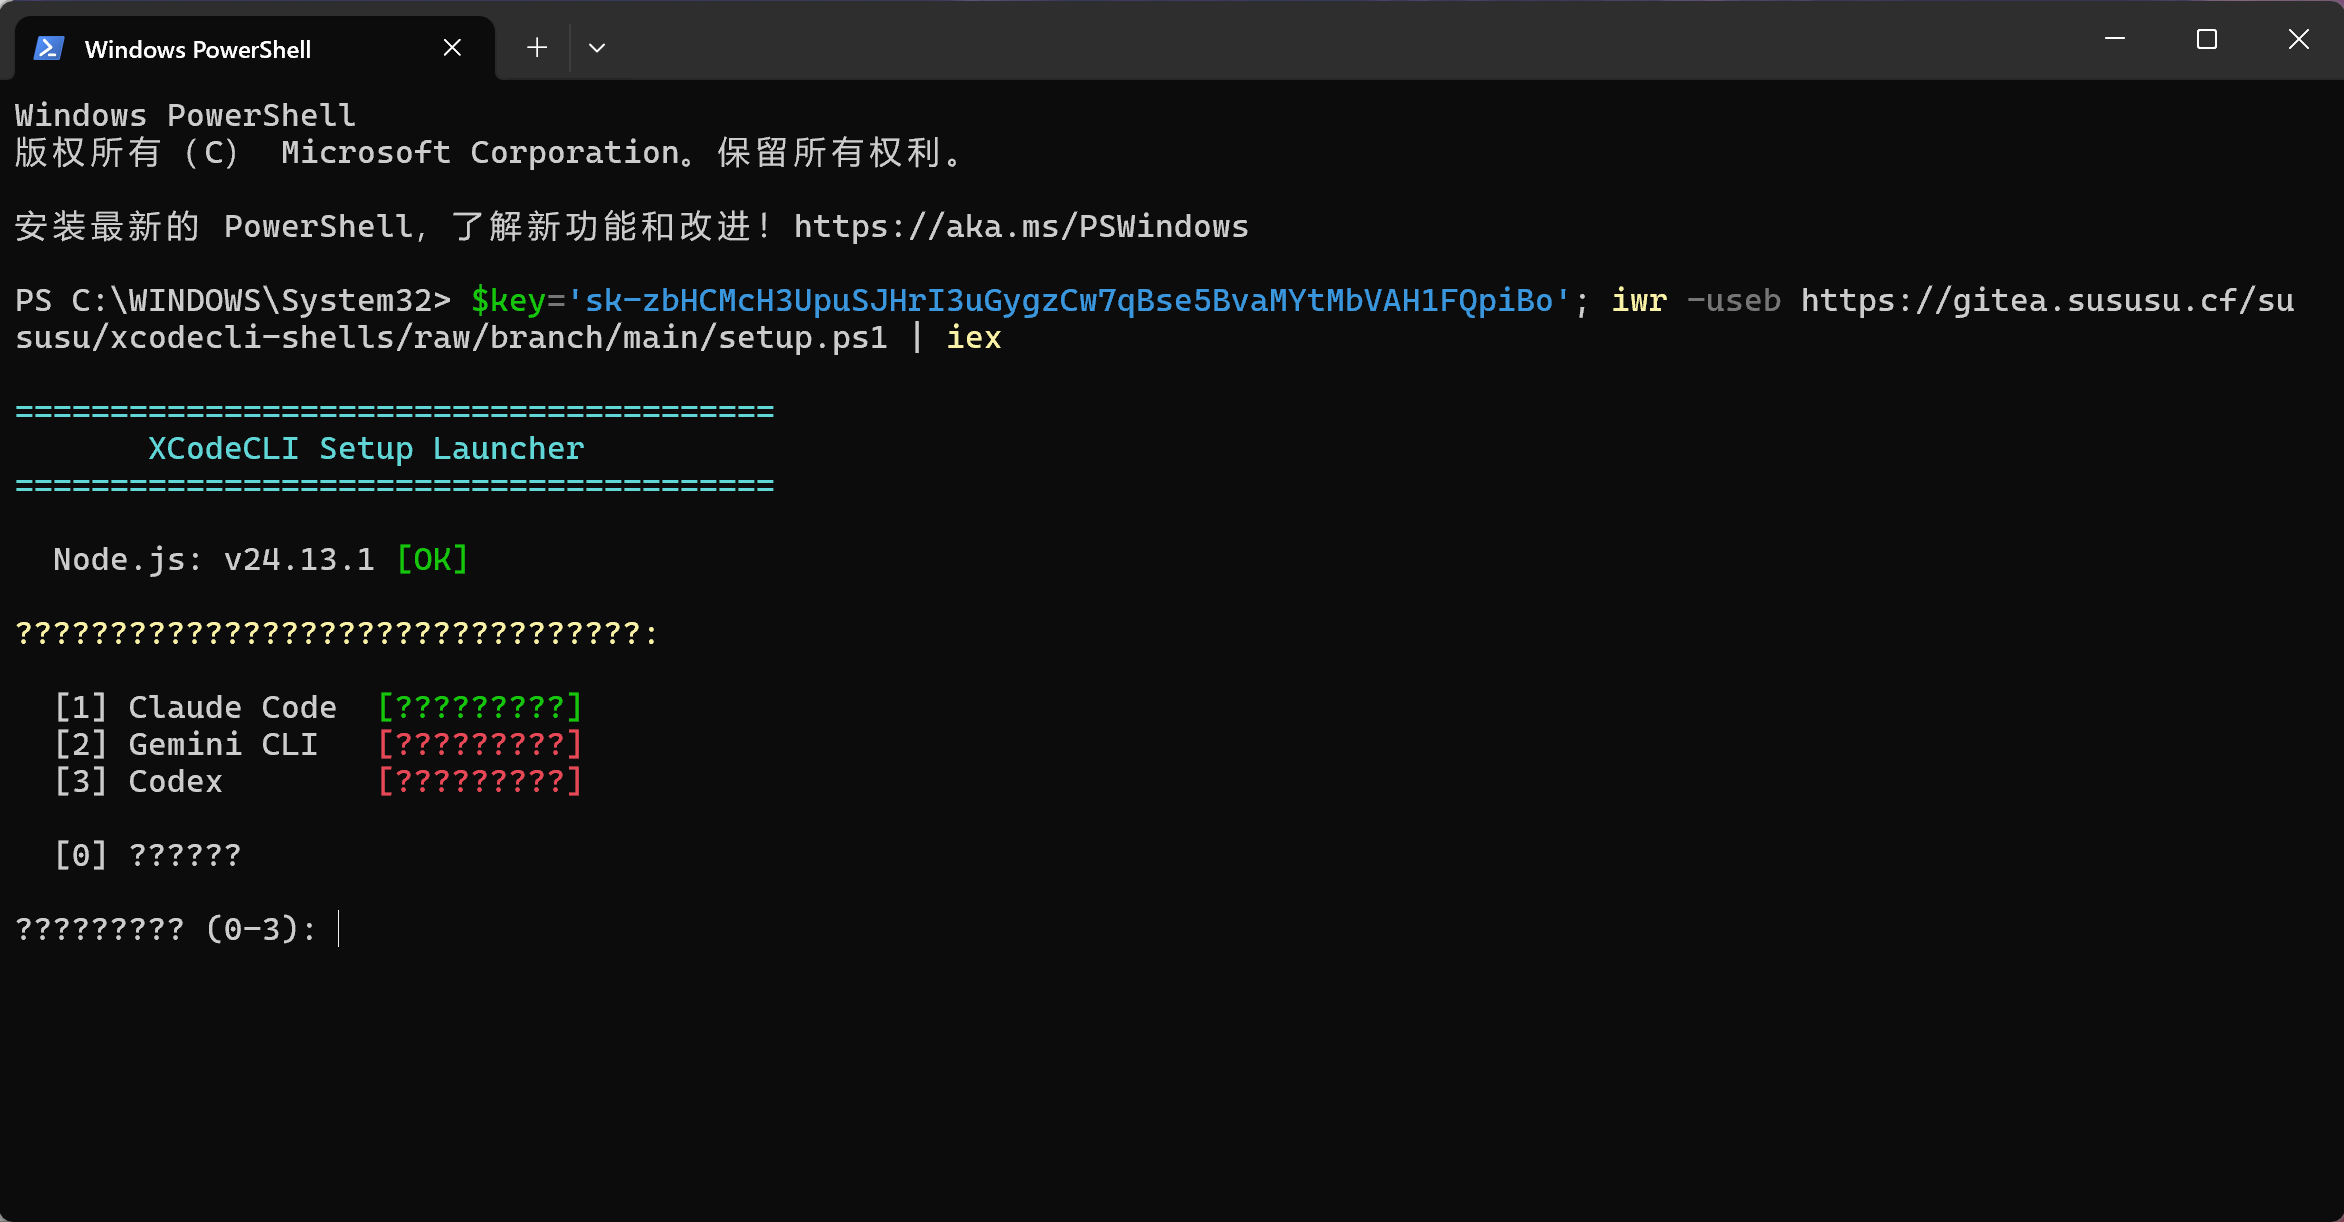Click the [3] Codex menu line
Viewport: 2344px width, 1222px height.
point(139,781)
